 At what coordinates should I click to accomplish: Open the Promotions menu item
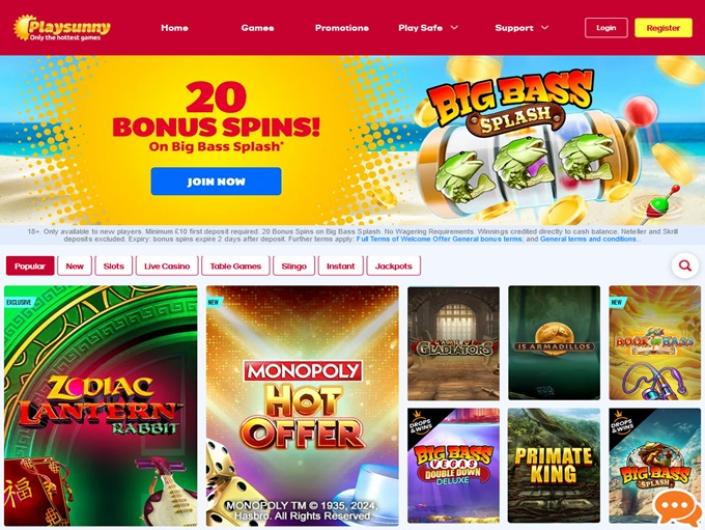[342, 28]
